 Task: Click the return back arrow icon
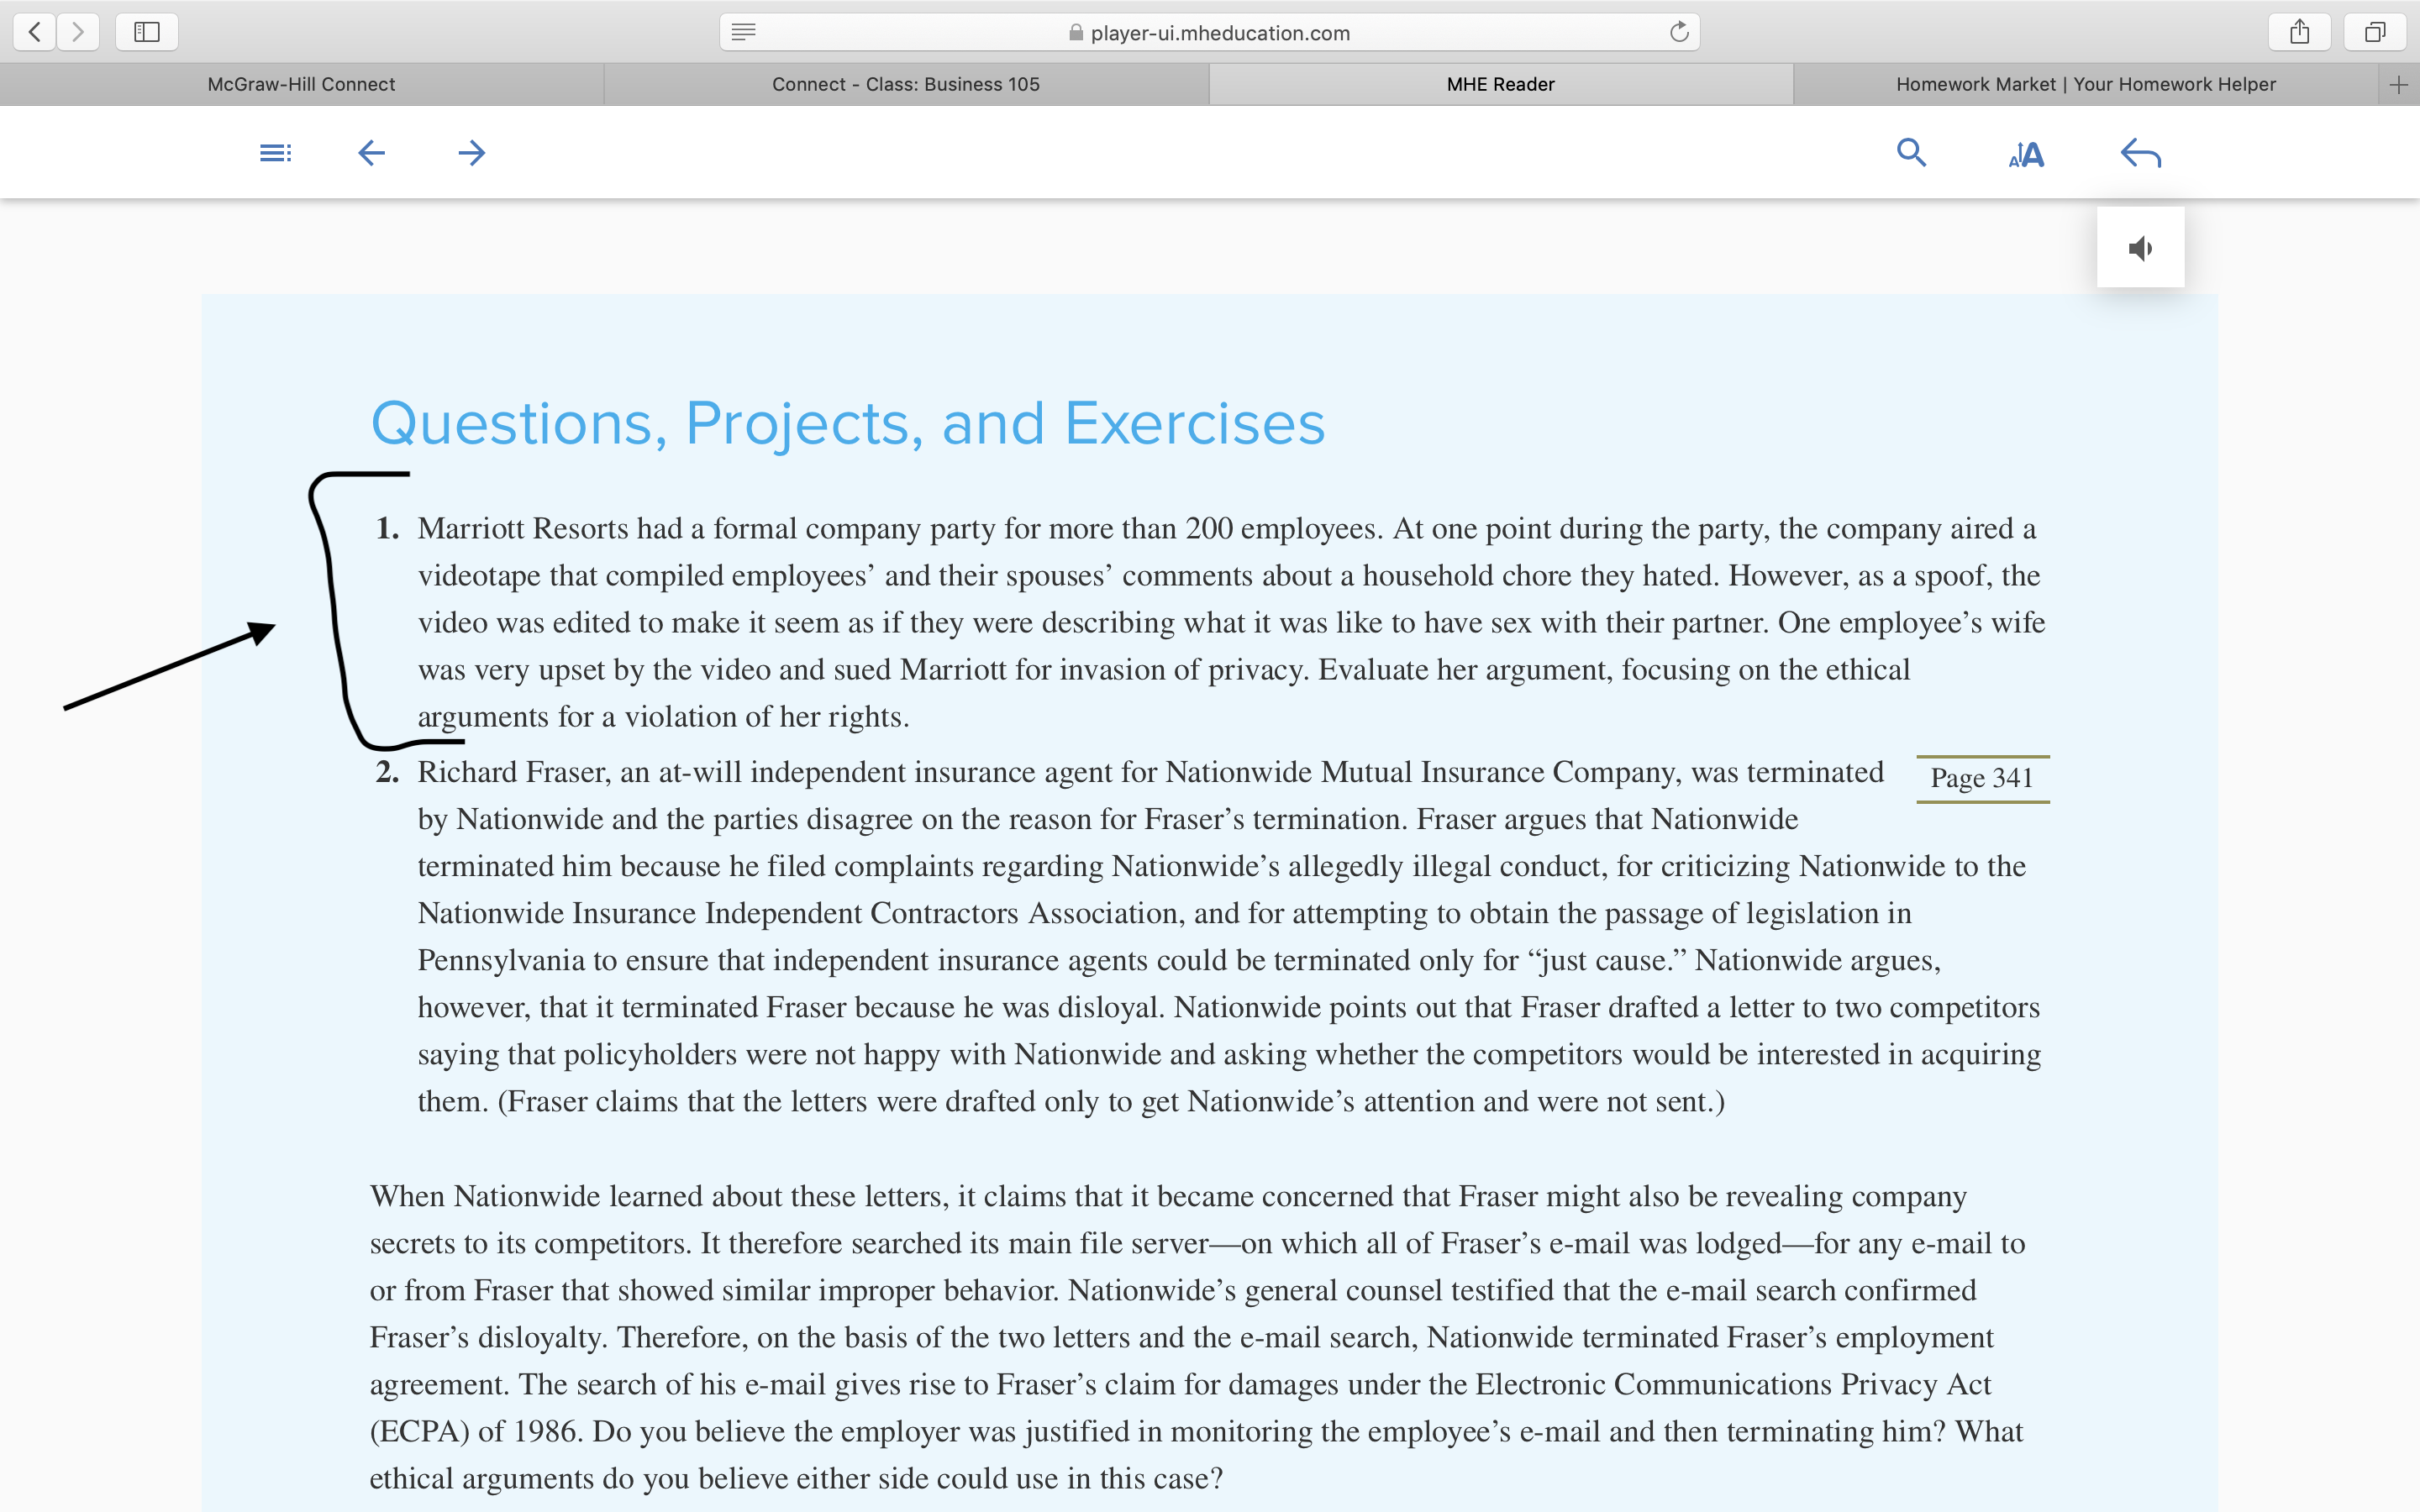pyautogui.click(x=2140, y=153)
